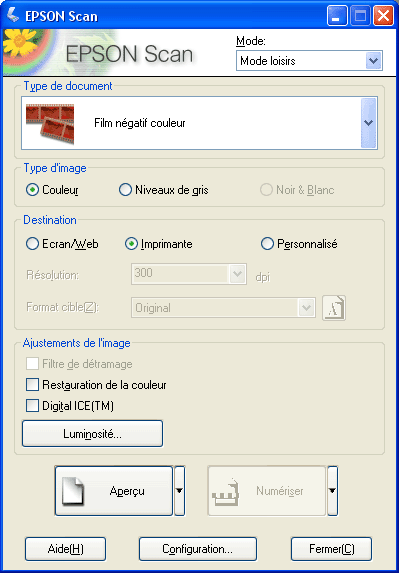Click the film negative thumbnail icon
This screenshot has width=399, height=573.
pyautogui.click(x=50, y=124)
